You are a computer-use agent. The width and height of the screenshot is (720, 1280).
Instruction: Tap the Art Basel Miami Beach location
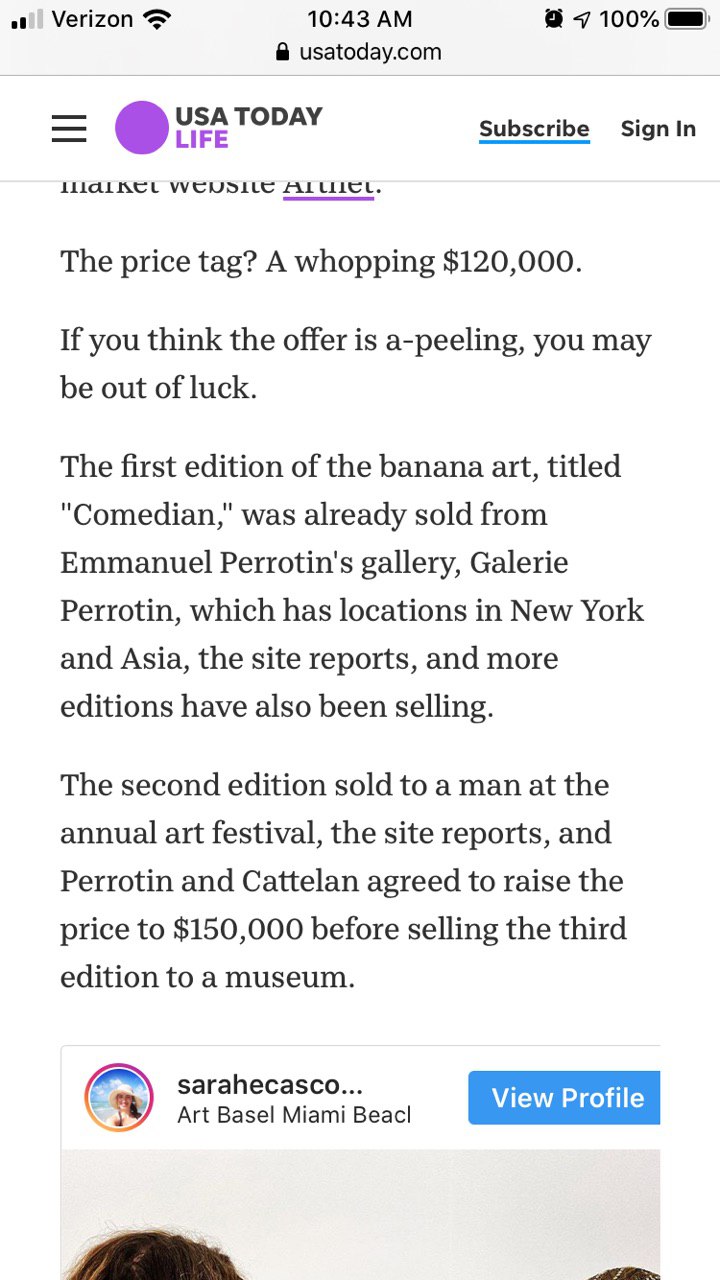[x=294, y=1114]
